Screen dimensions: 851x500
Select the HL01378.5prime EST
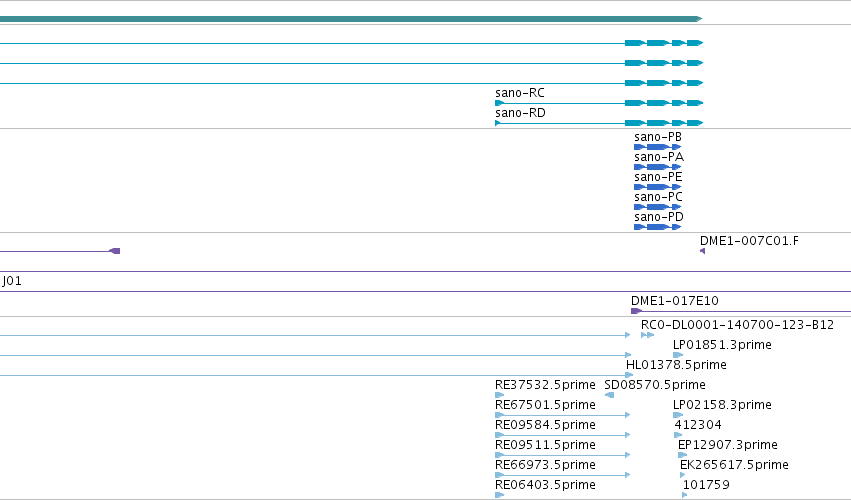(676, 365)
